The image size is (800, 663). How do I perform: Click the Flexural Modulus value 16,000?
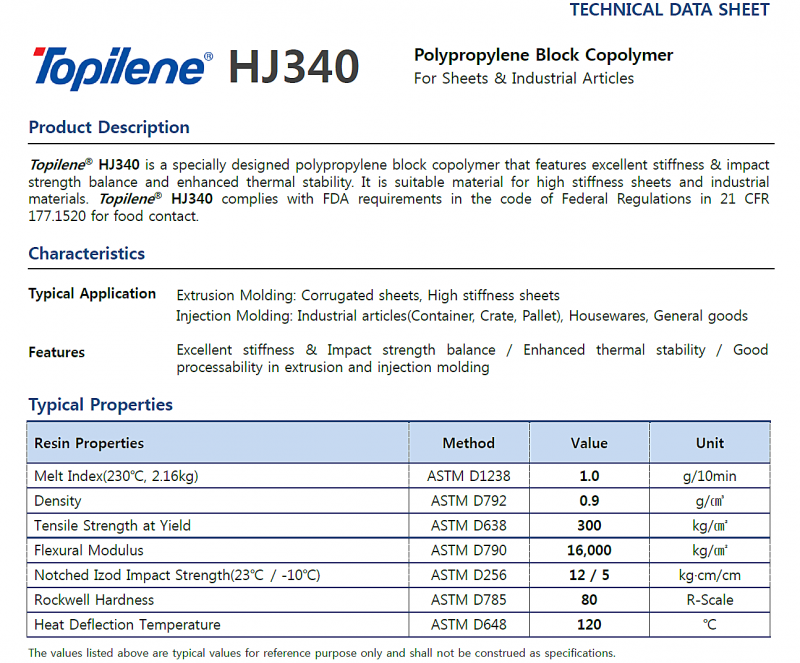click(589, 551)
